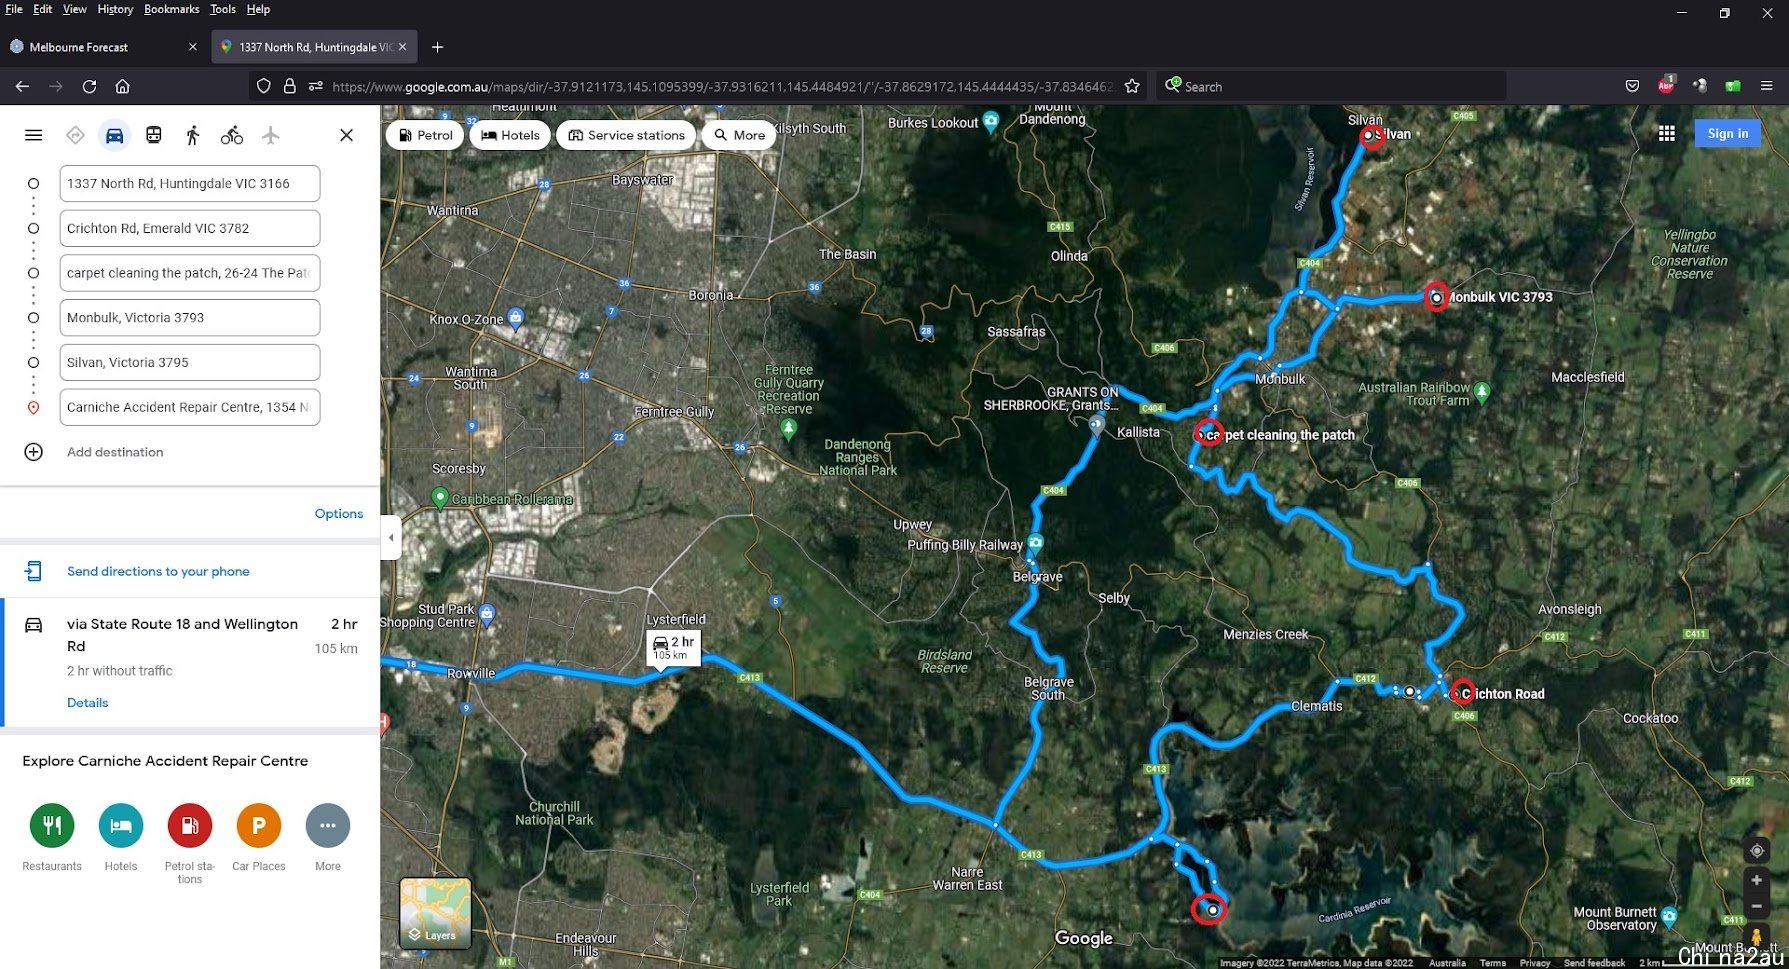Select the cycling travel mode
Viewport: 1789px width, 969px height.
tap(232, 135)
